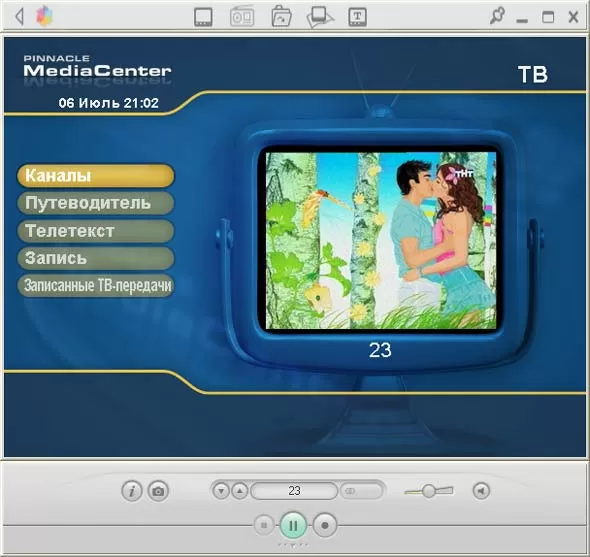Viewport: 590px width, 557px height.
Task: Stop playback with the stop button
Action: coord(264,525)
